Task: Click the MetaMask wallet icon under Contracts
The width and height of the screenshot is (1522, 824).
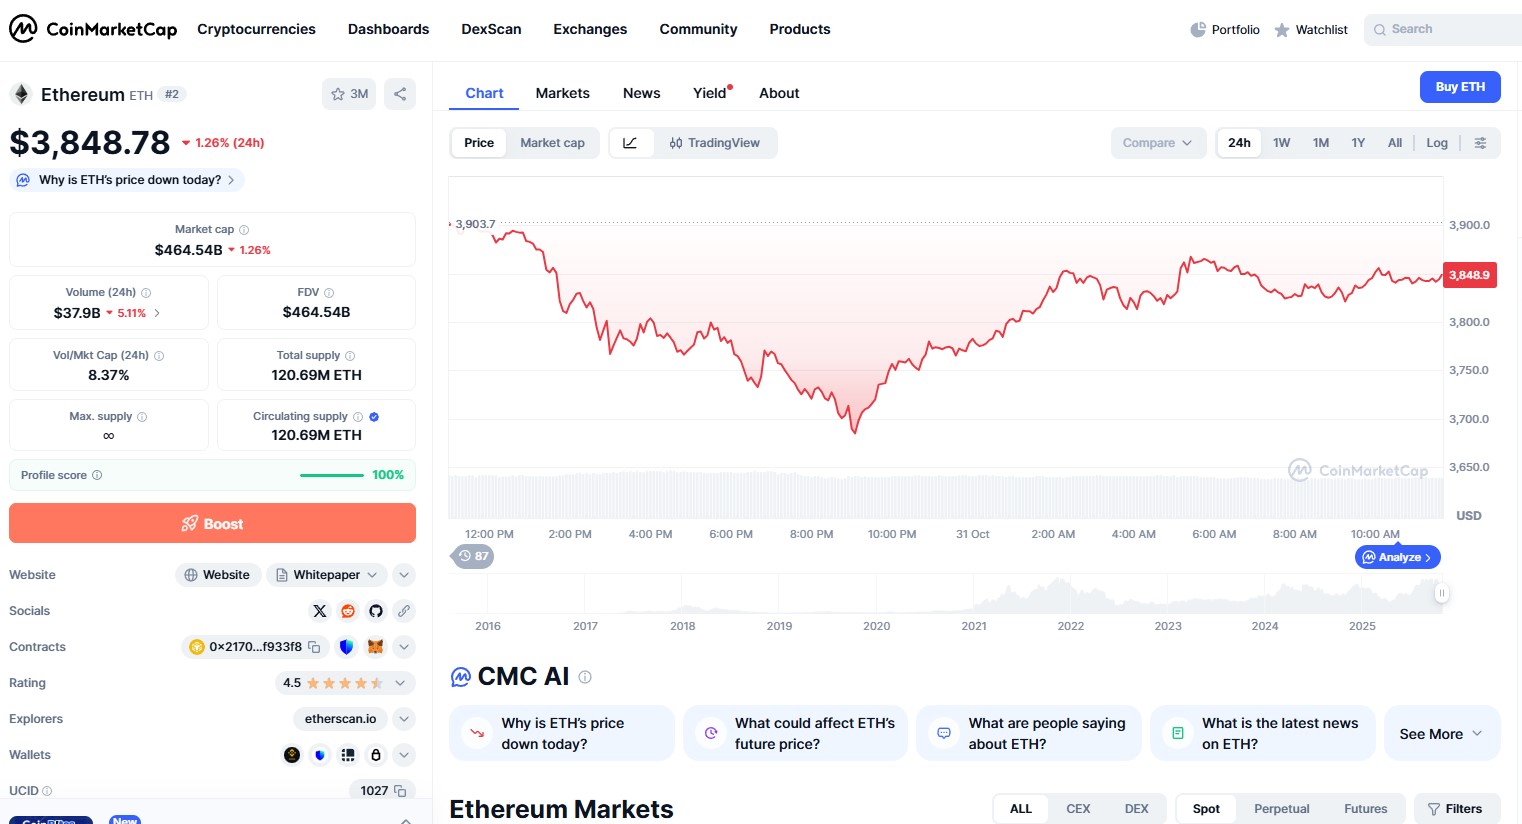Action: click(375, 647)
